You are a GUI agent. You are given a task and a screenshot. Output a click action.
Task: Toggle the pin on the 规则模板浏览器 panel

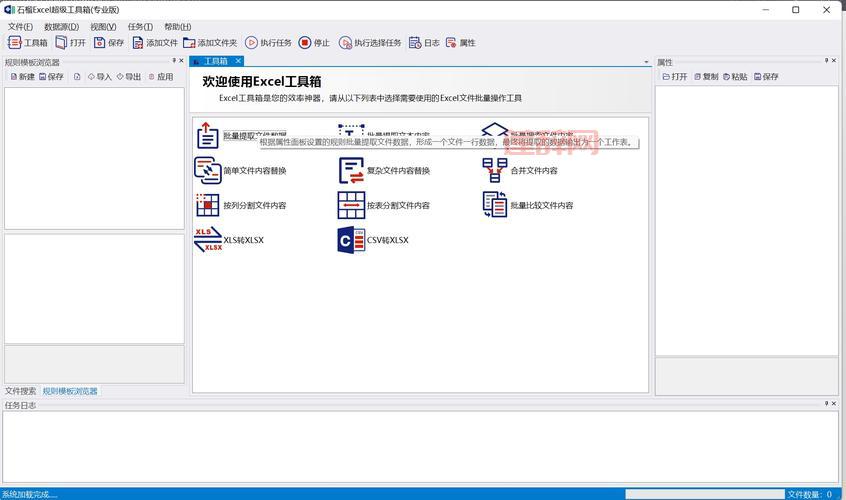[171, 62]
